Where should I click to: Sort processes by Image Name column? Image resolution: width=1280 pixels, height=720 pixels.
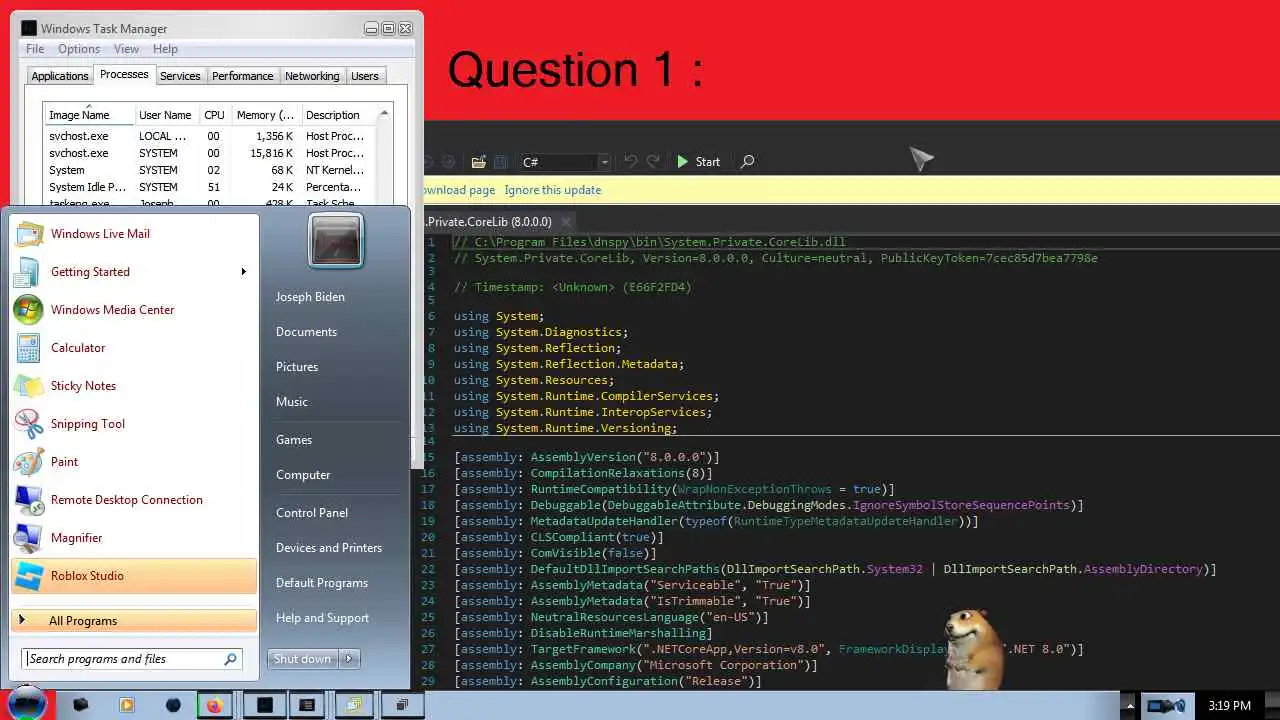pyautogui.click(x=88, y=115)
